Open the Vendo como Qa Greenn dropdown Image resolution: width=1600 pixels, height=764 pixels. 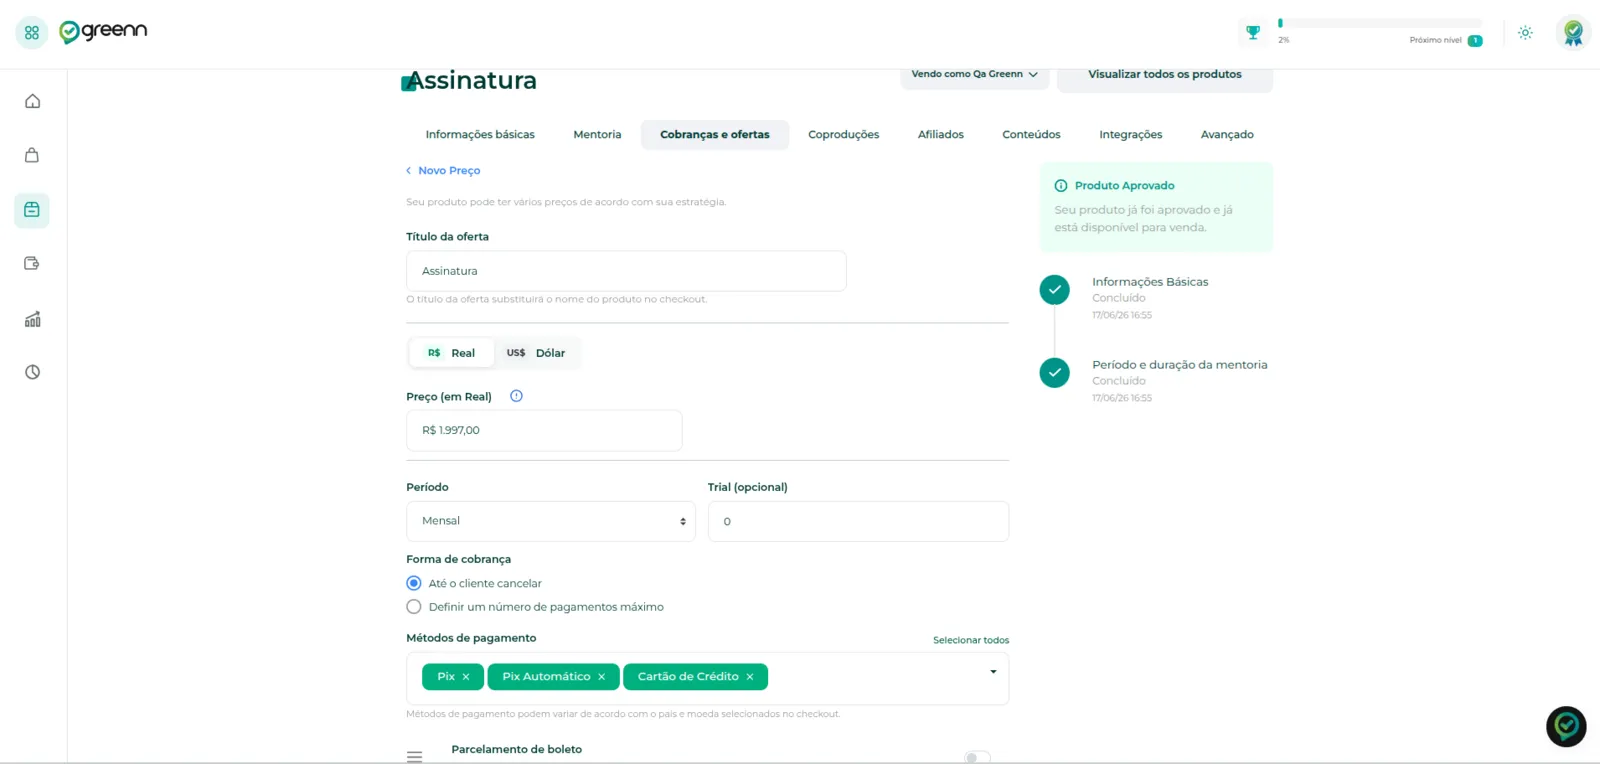click(975, 75)
